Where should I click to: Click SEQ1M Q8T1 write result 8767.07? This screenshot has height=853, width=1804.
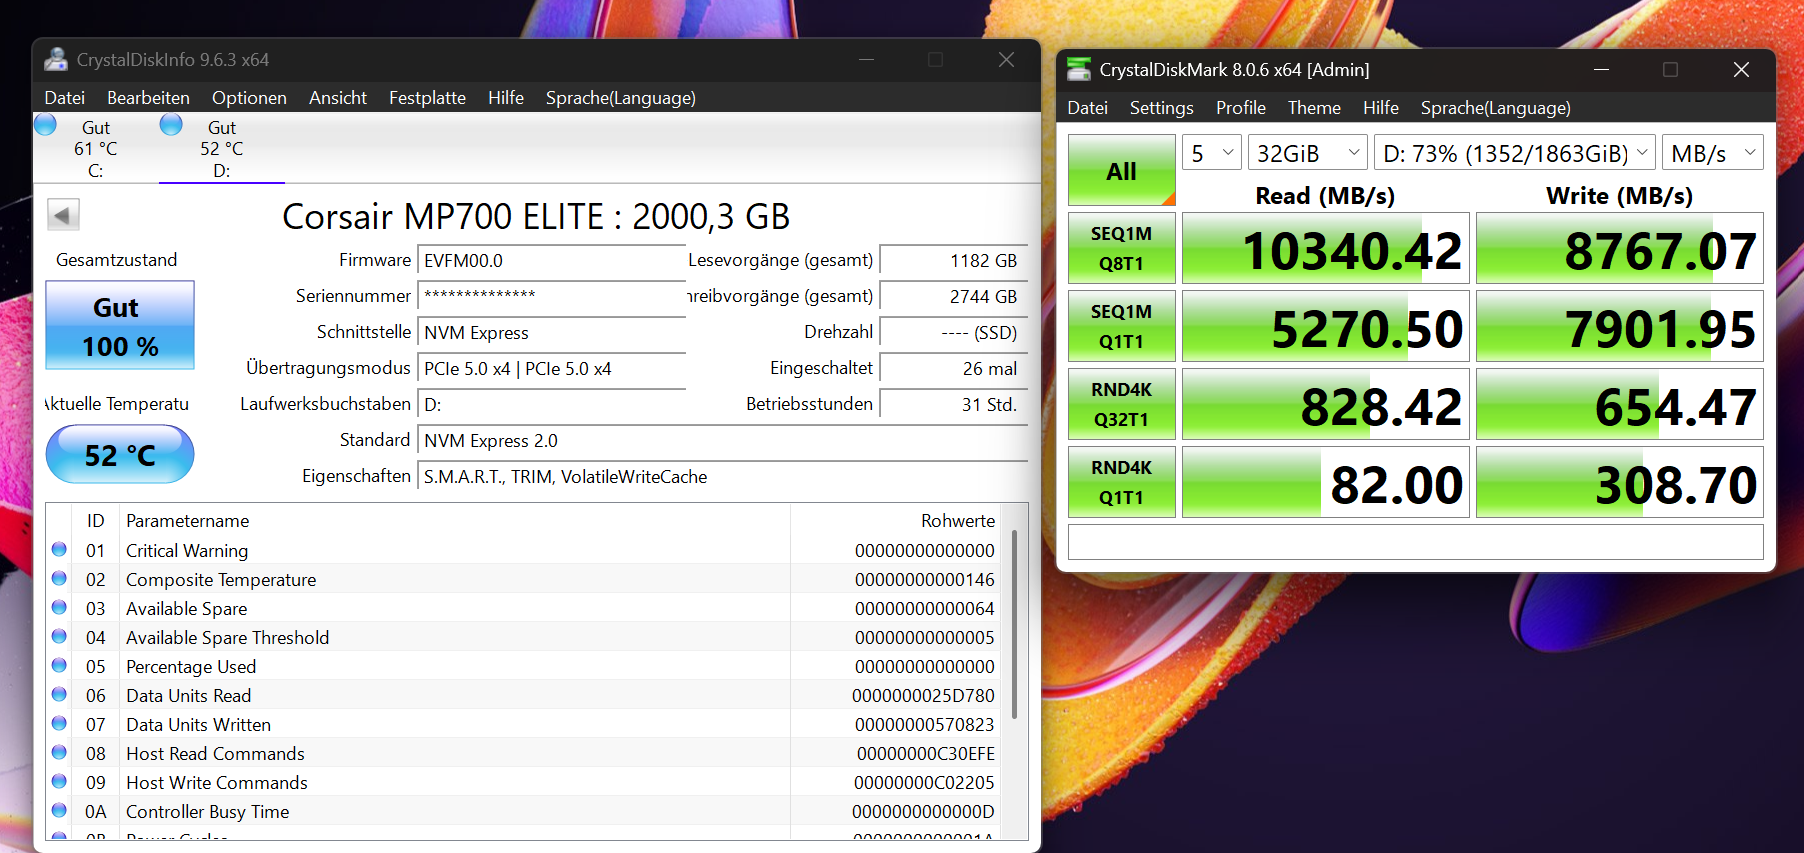(1620, 248)
